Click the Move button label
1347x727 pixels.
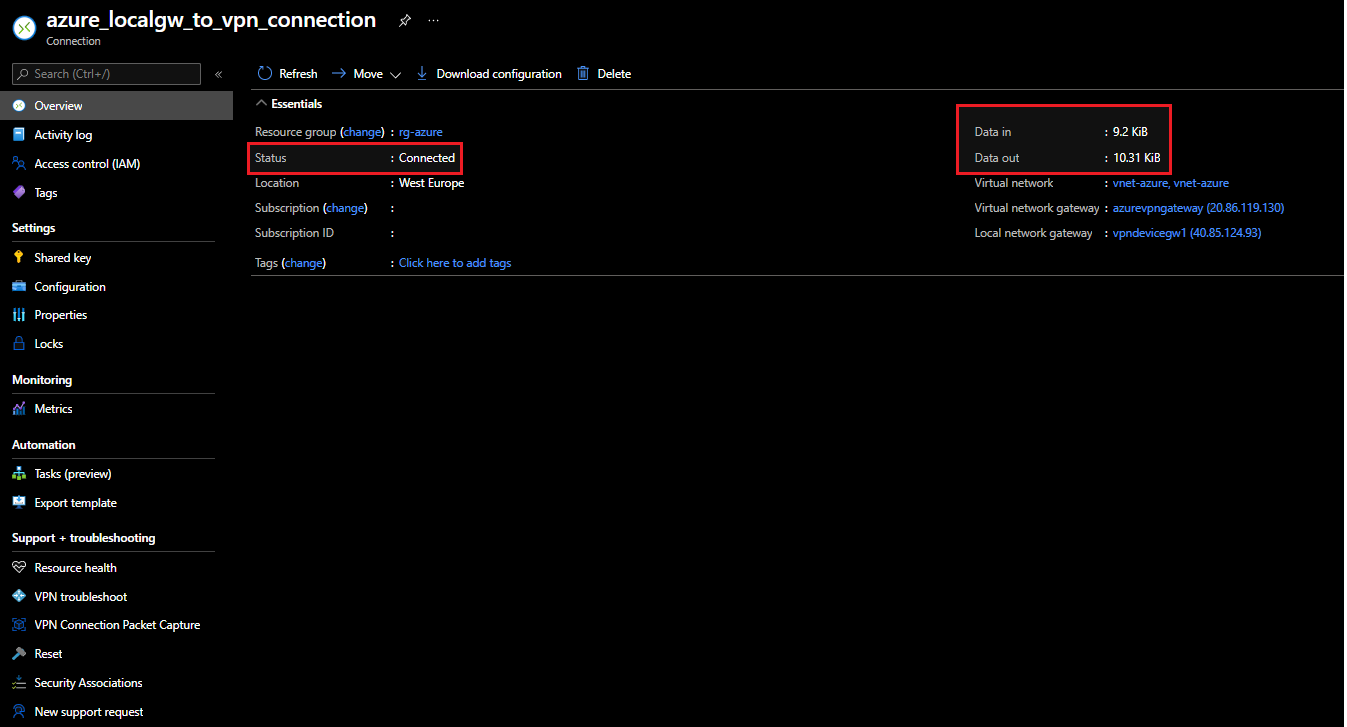pyautogui.click(x=368, y=74)
